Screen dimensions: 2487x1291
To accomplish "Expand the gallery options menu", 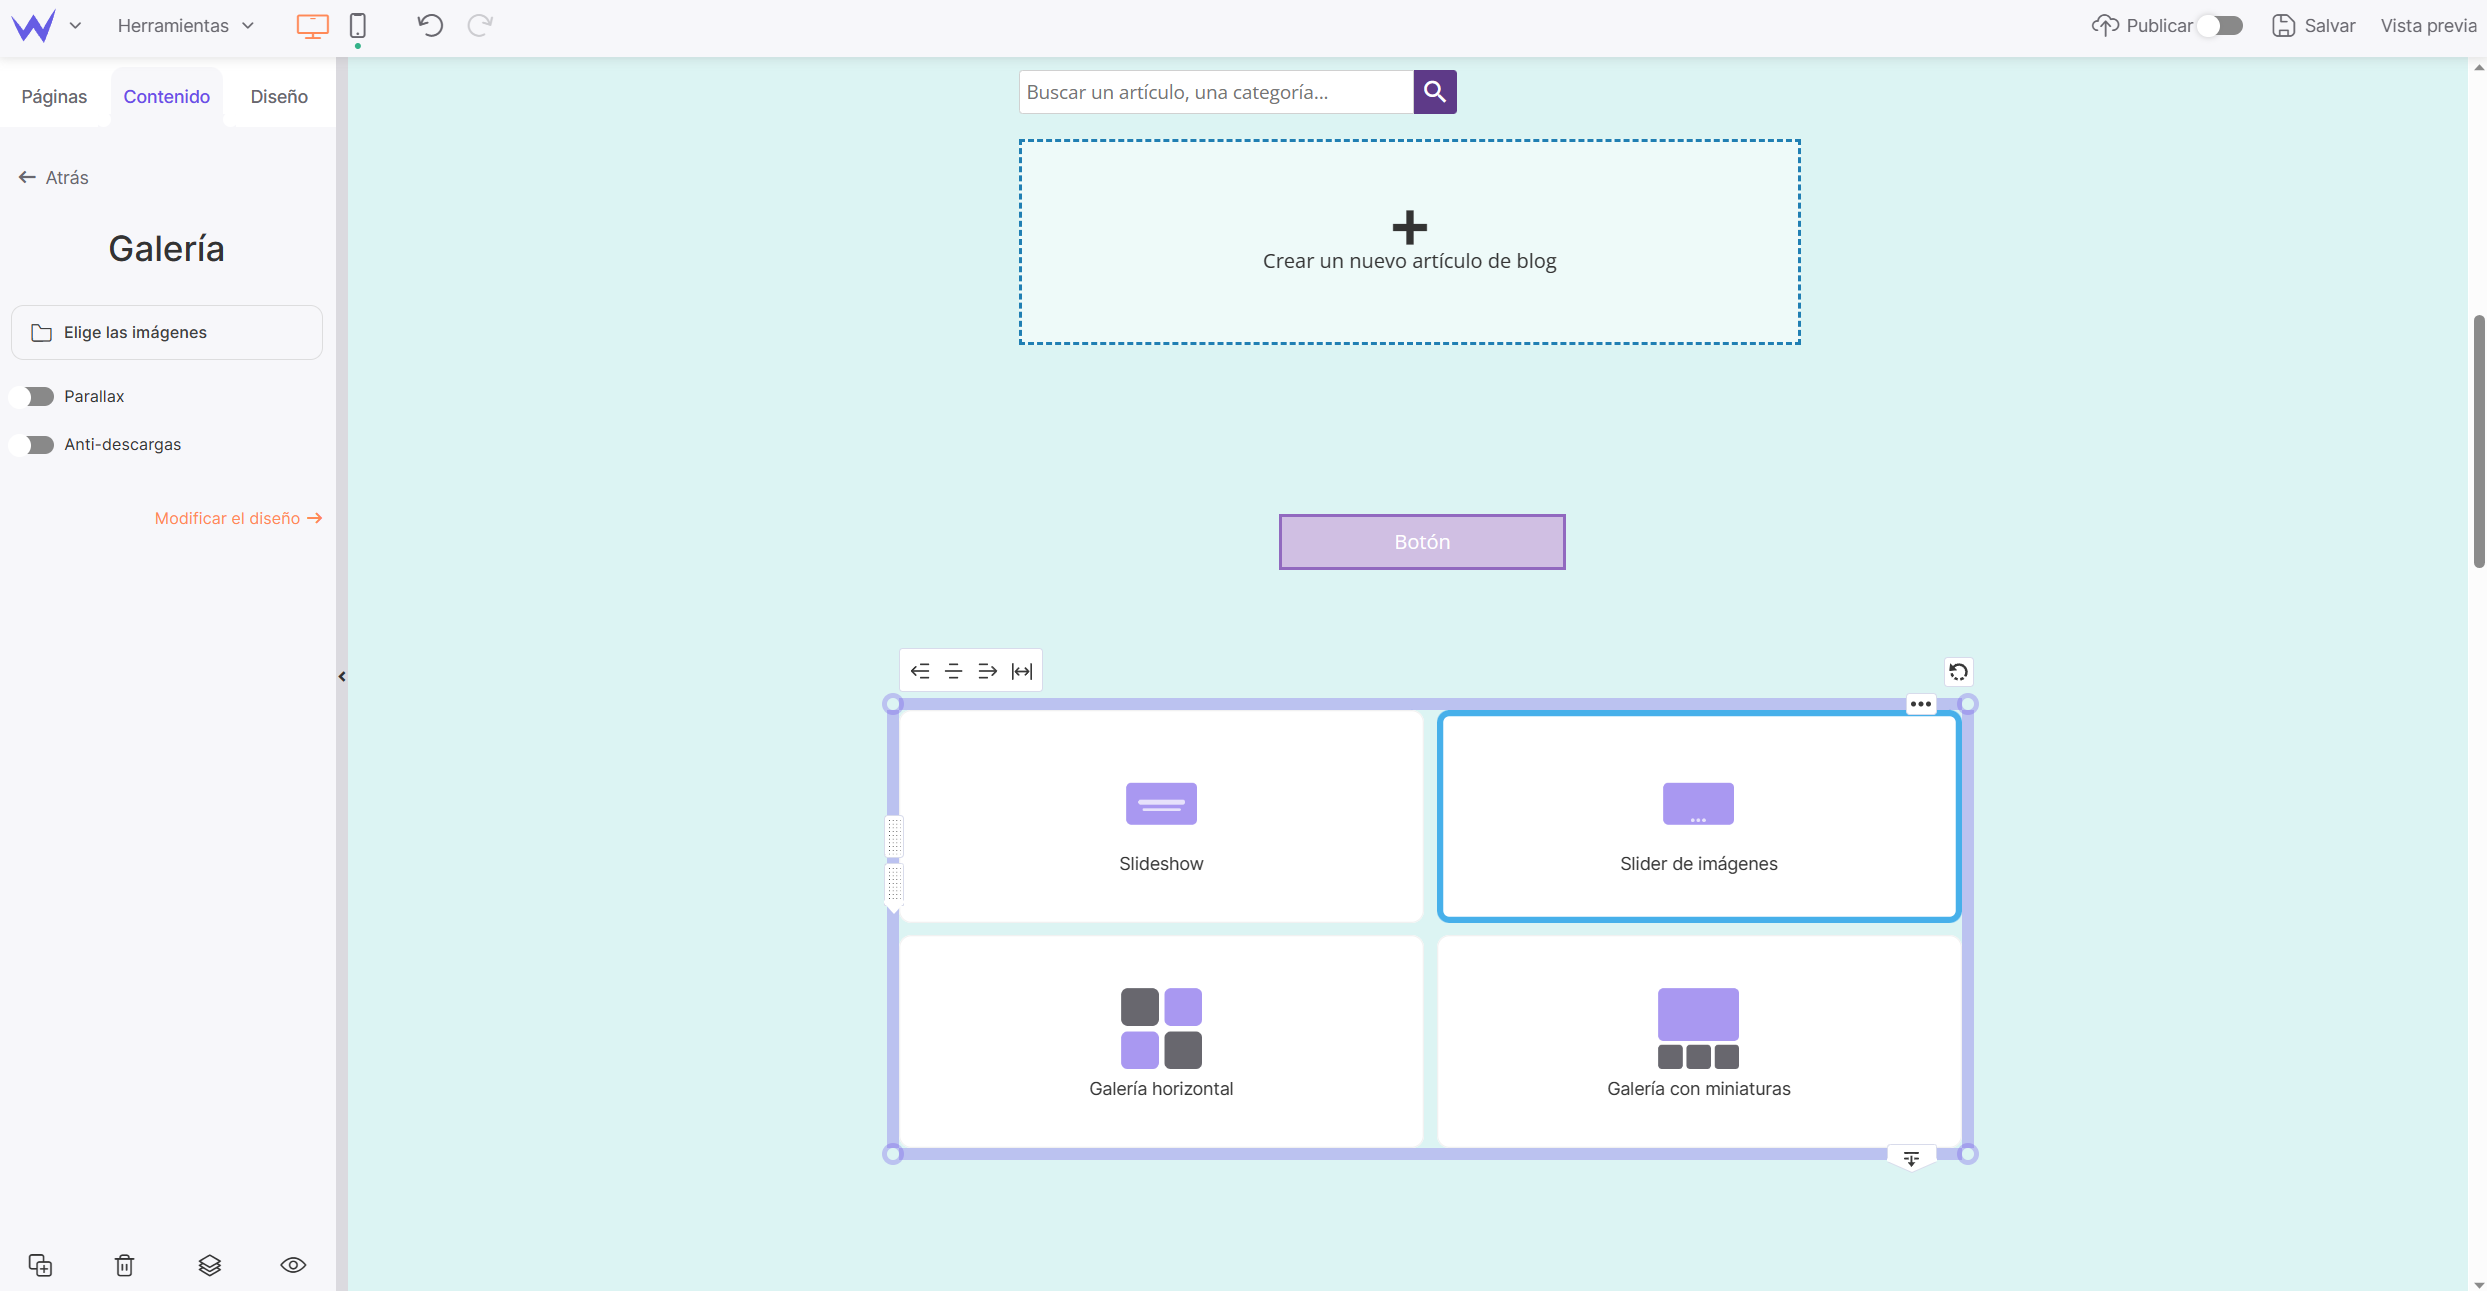I will (x=1921, y=704).
